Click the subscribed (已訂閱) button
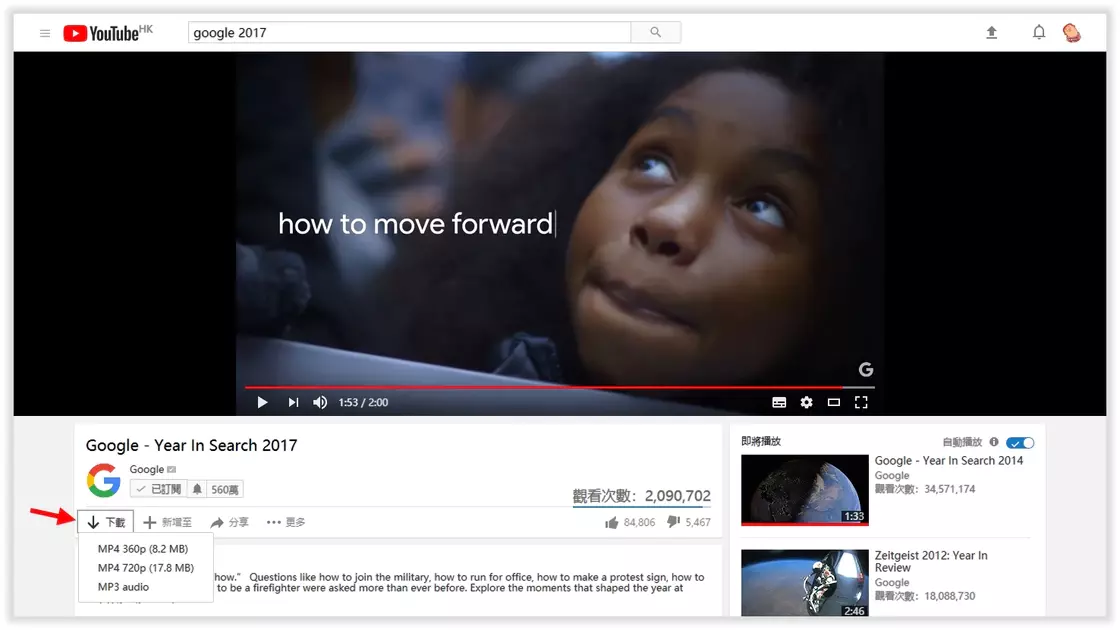The width and height of the screenshot is (1120, 630). coord(159,489)
